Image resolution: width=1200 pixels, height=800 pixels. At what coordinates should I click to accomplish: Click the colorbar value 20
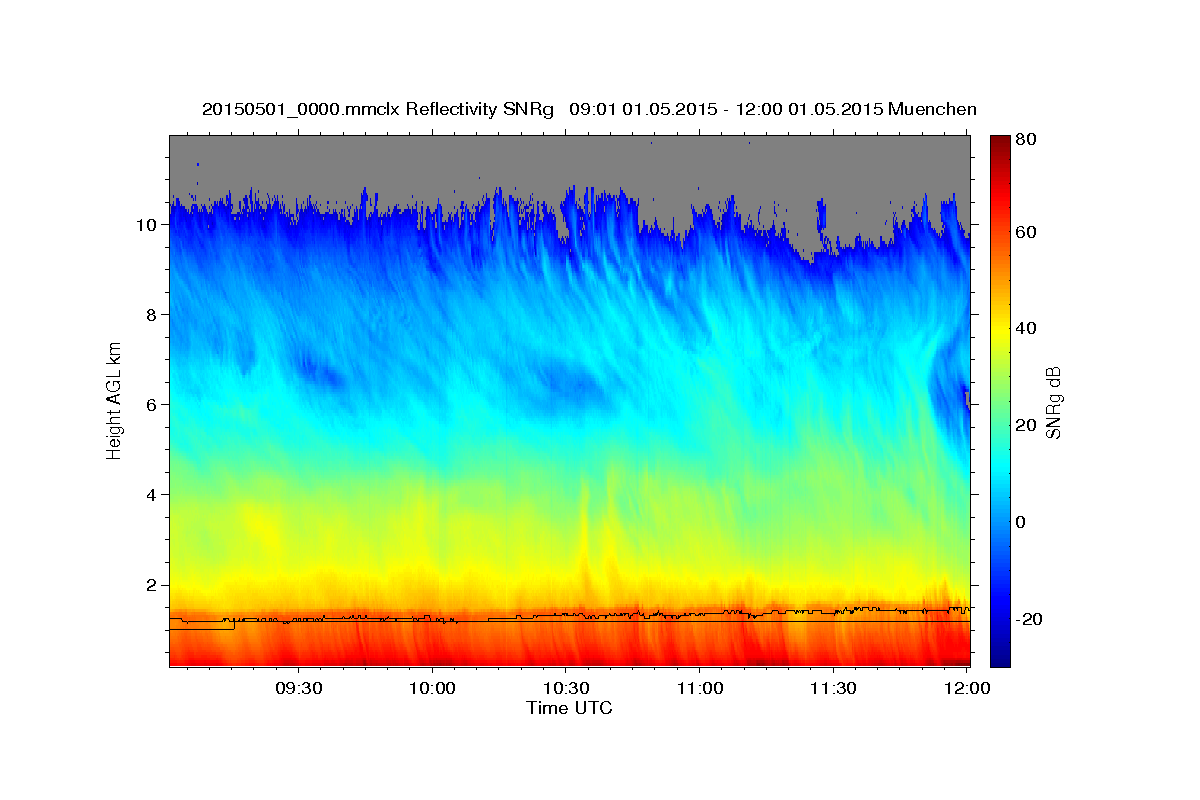click(x=1025, y=426)
